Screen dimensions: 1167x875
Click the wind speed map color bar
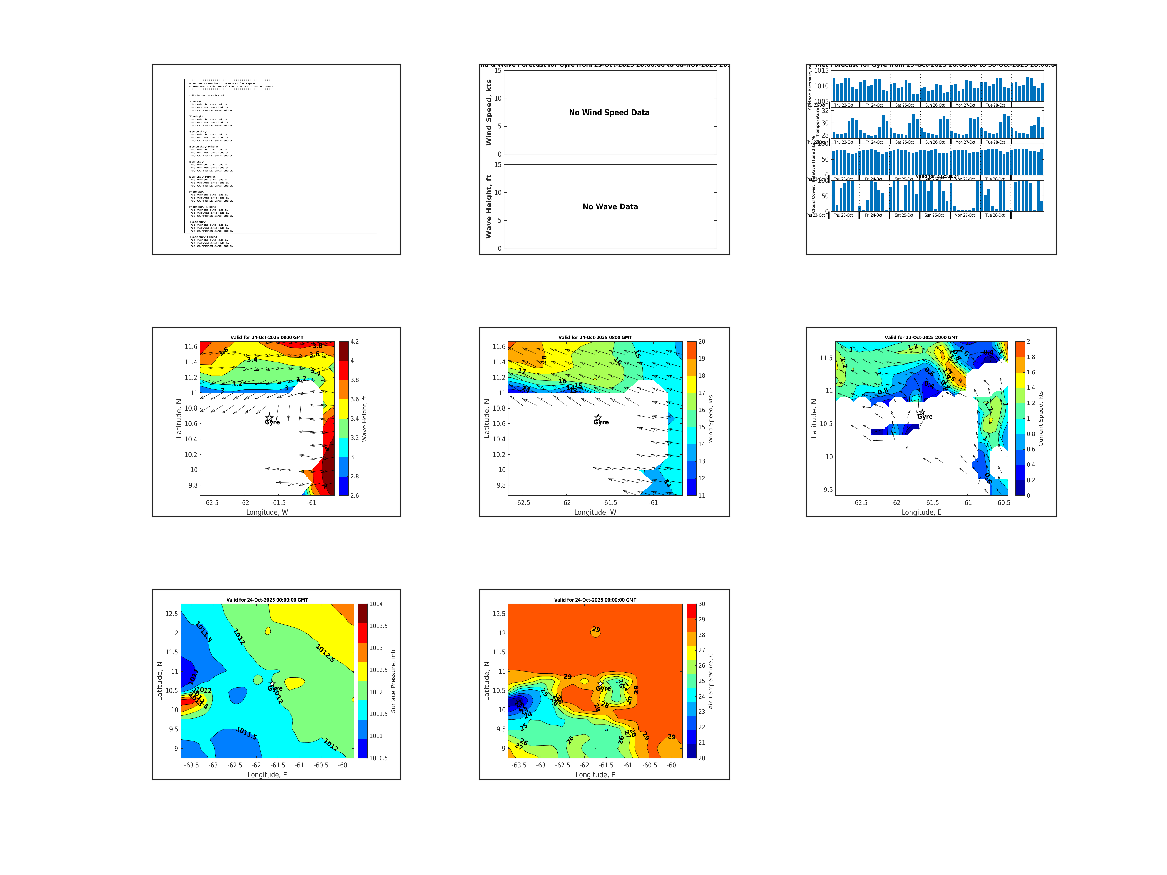tap(691, 418)
